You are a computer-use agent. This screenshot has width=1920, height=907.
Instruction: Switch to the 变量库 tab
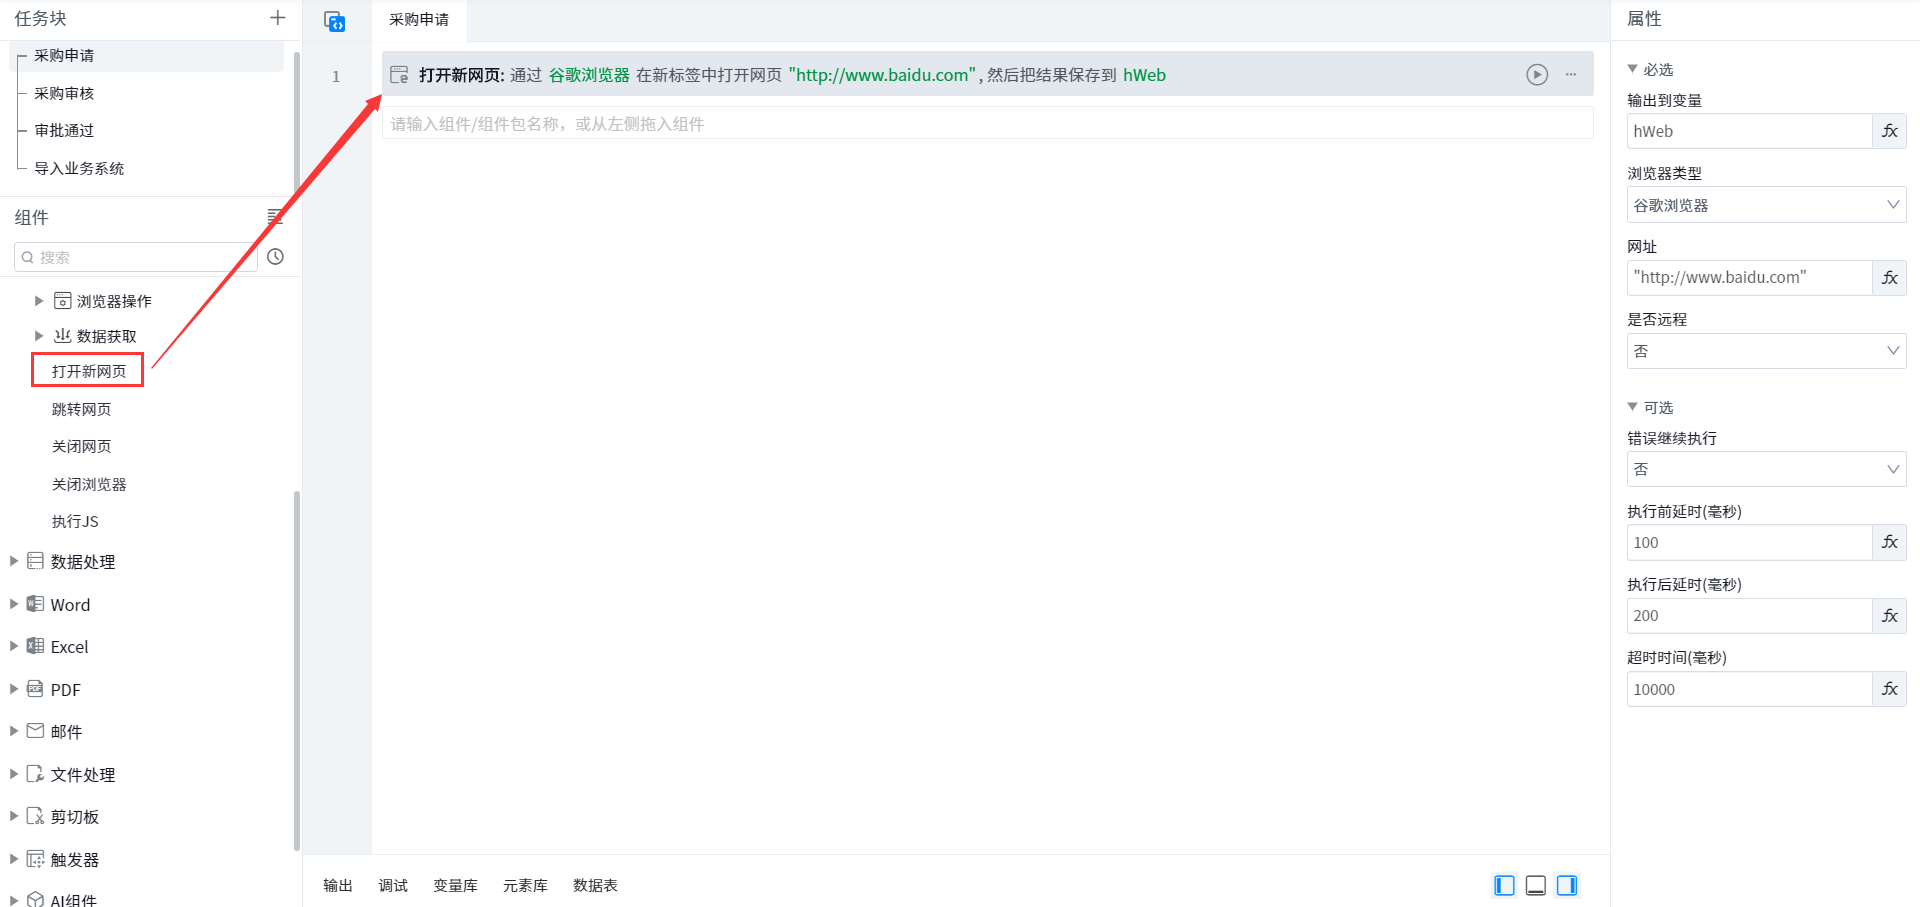(x=455, y=885)
